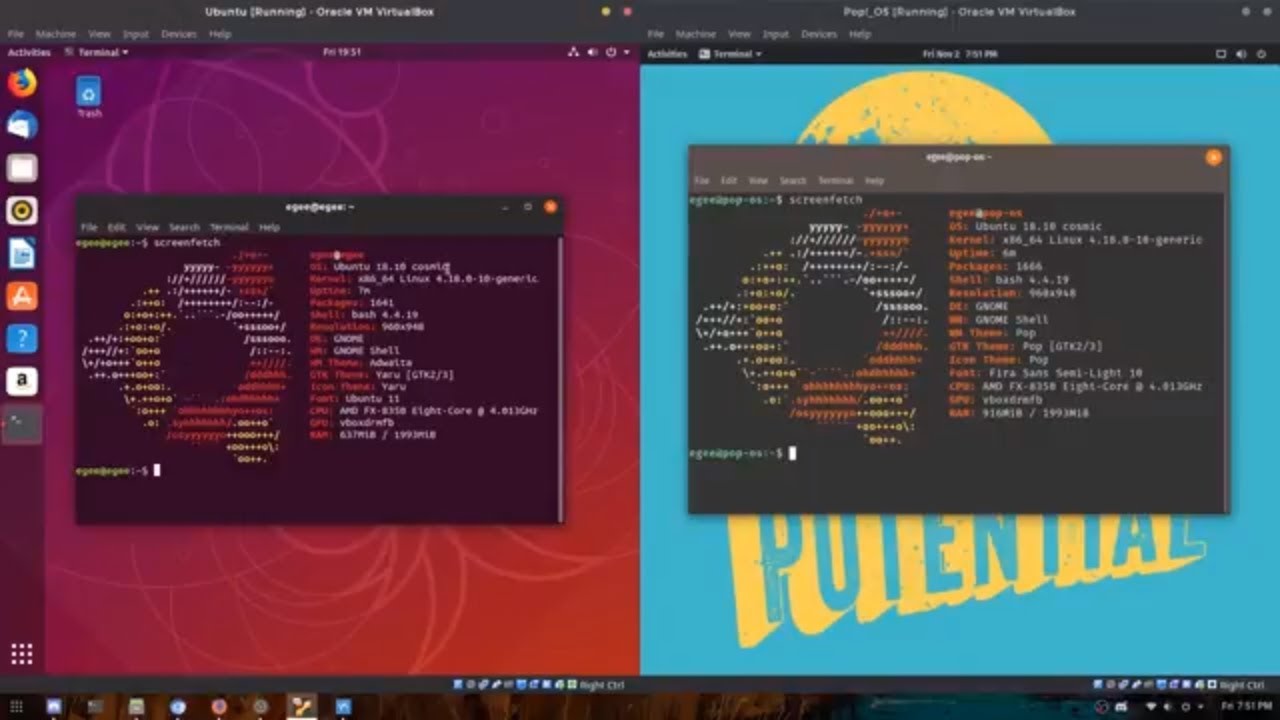The width and height of the screenshot is (1280, 720).
Task: Open the Terminal app menu in the Ubuntu top bar
Action: coord(97,52)
